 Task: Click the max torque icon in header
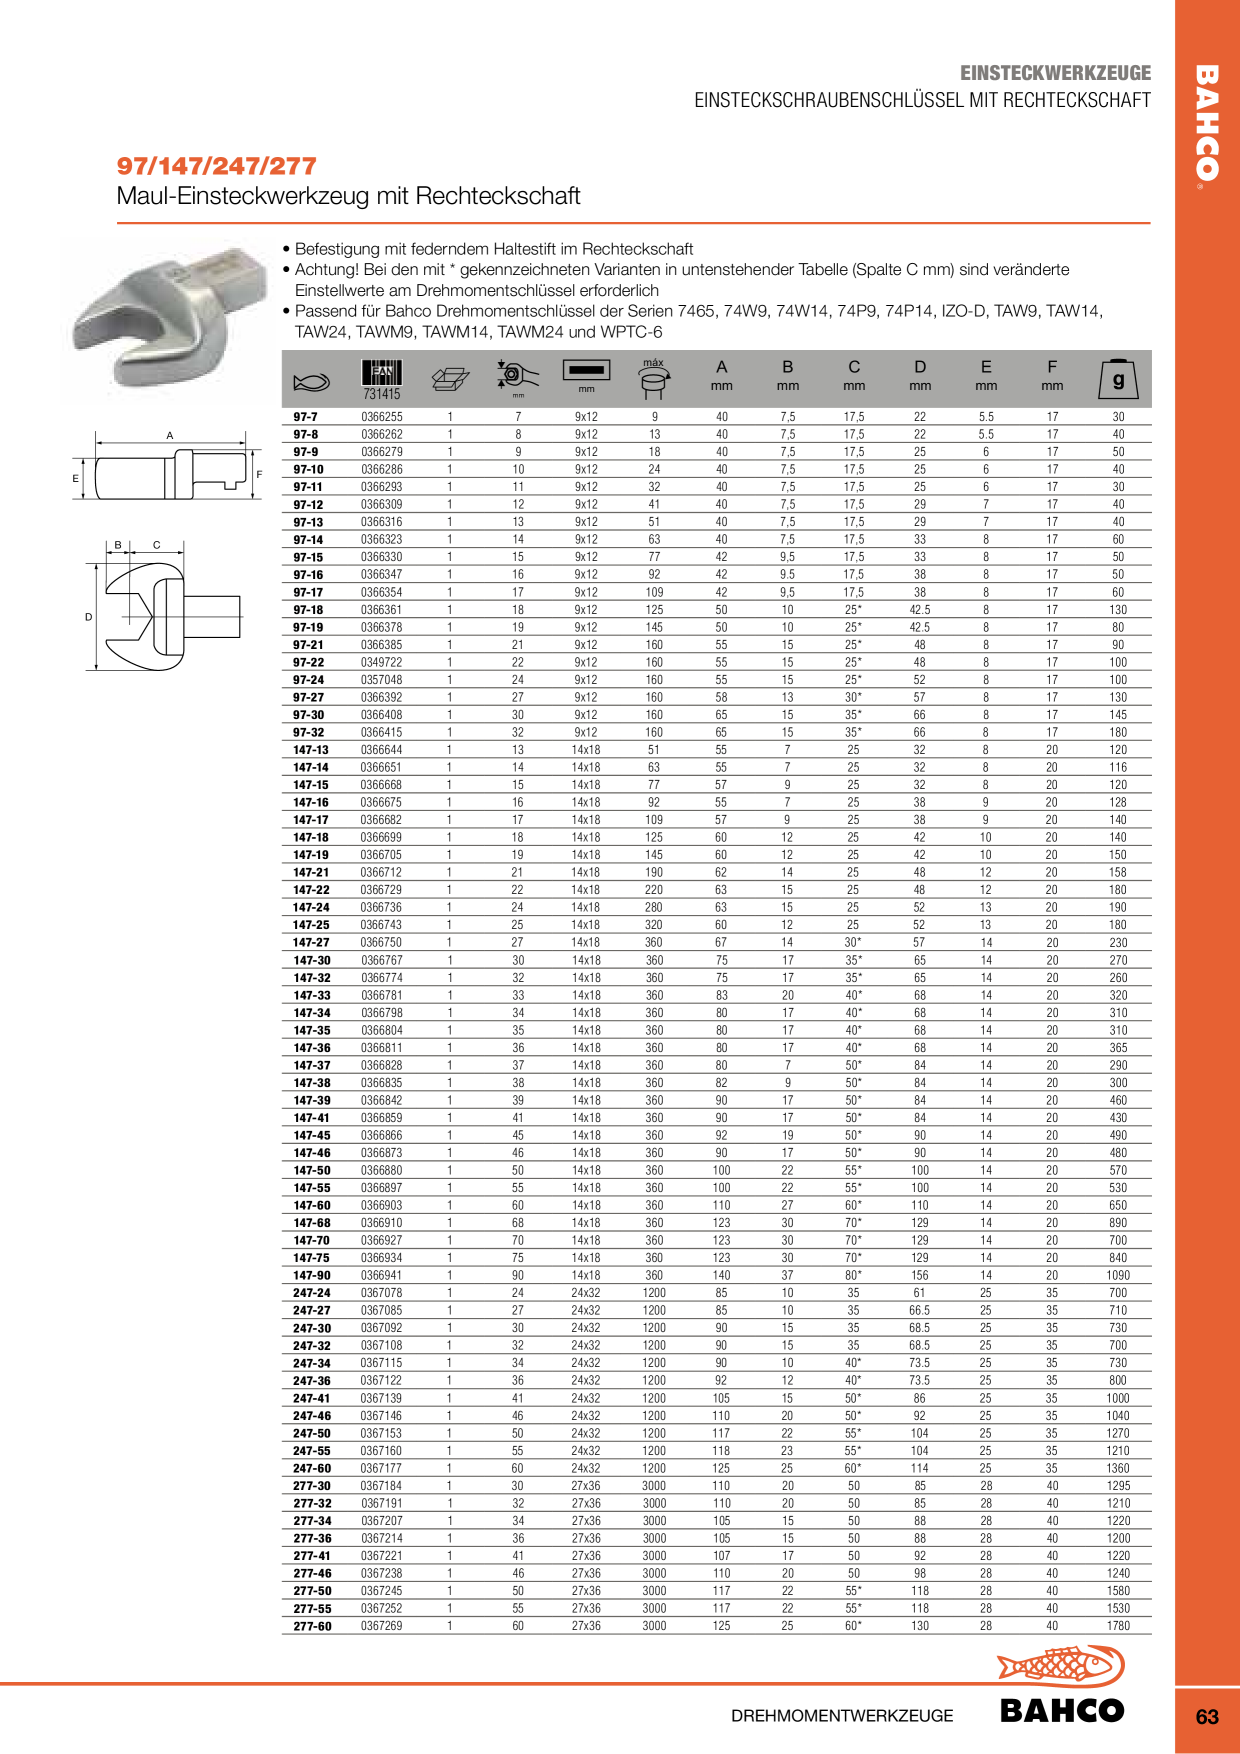[653, 378]
